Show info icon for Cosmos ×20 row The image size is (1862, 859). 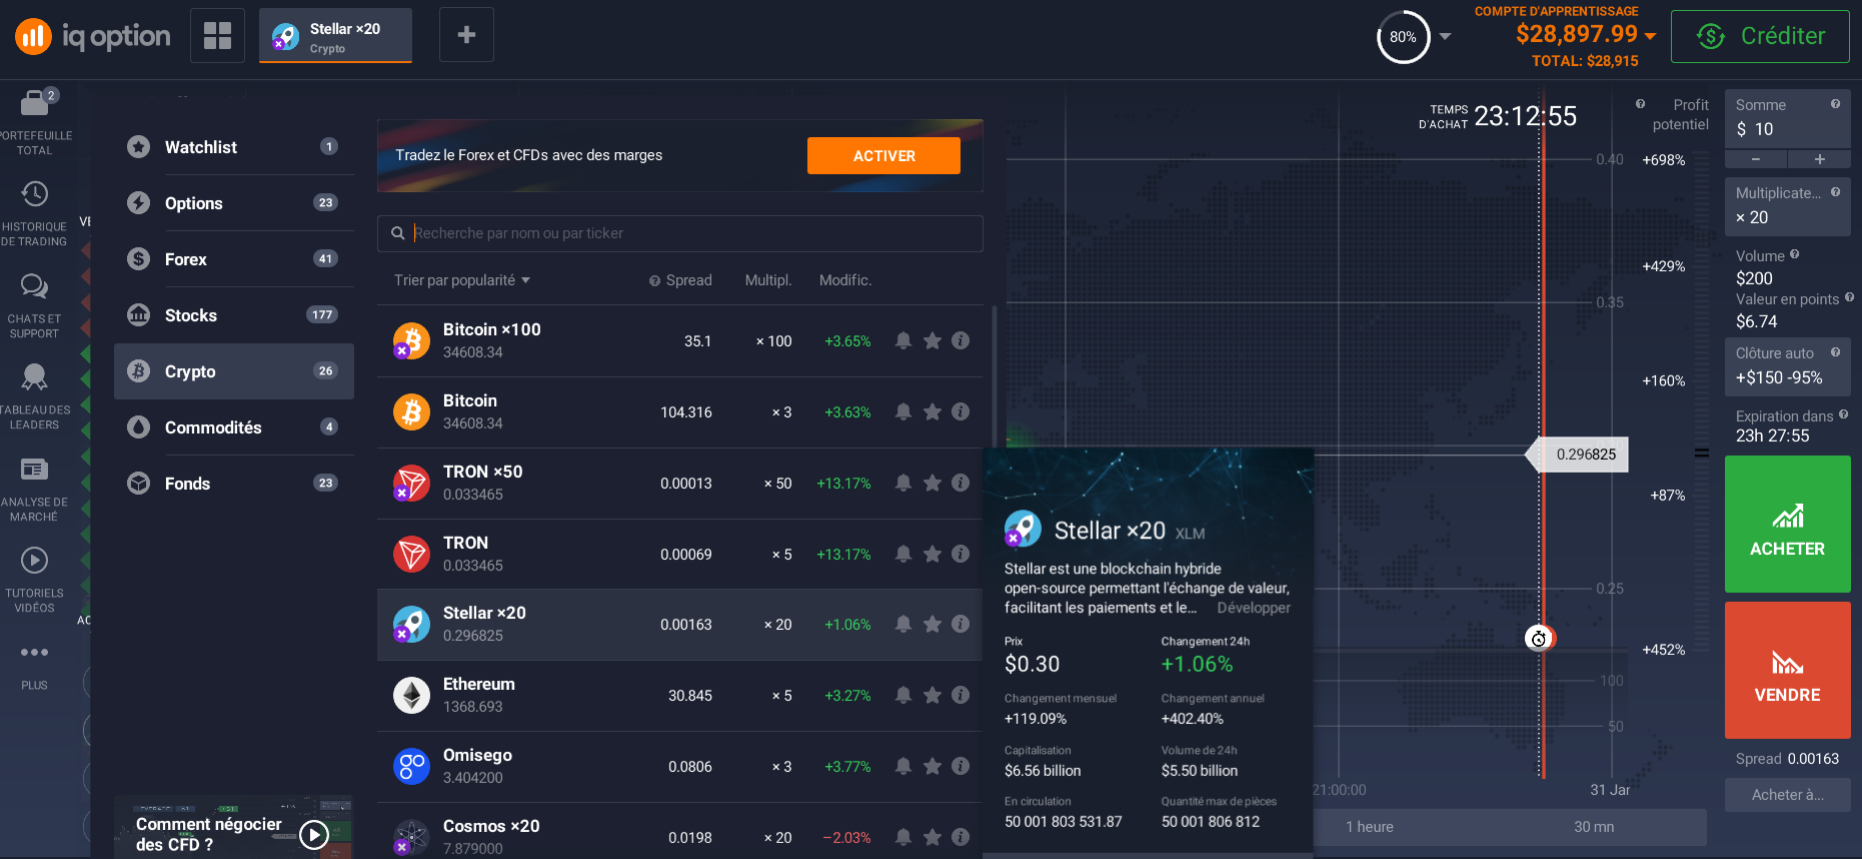960,837
